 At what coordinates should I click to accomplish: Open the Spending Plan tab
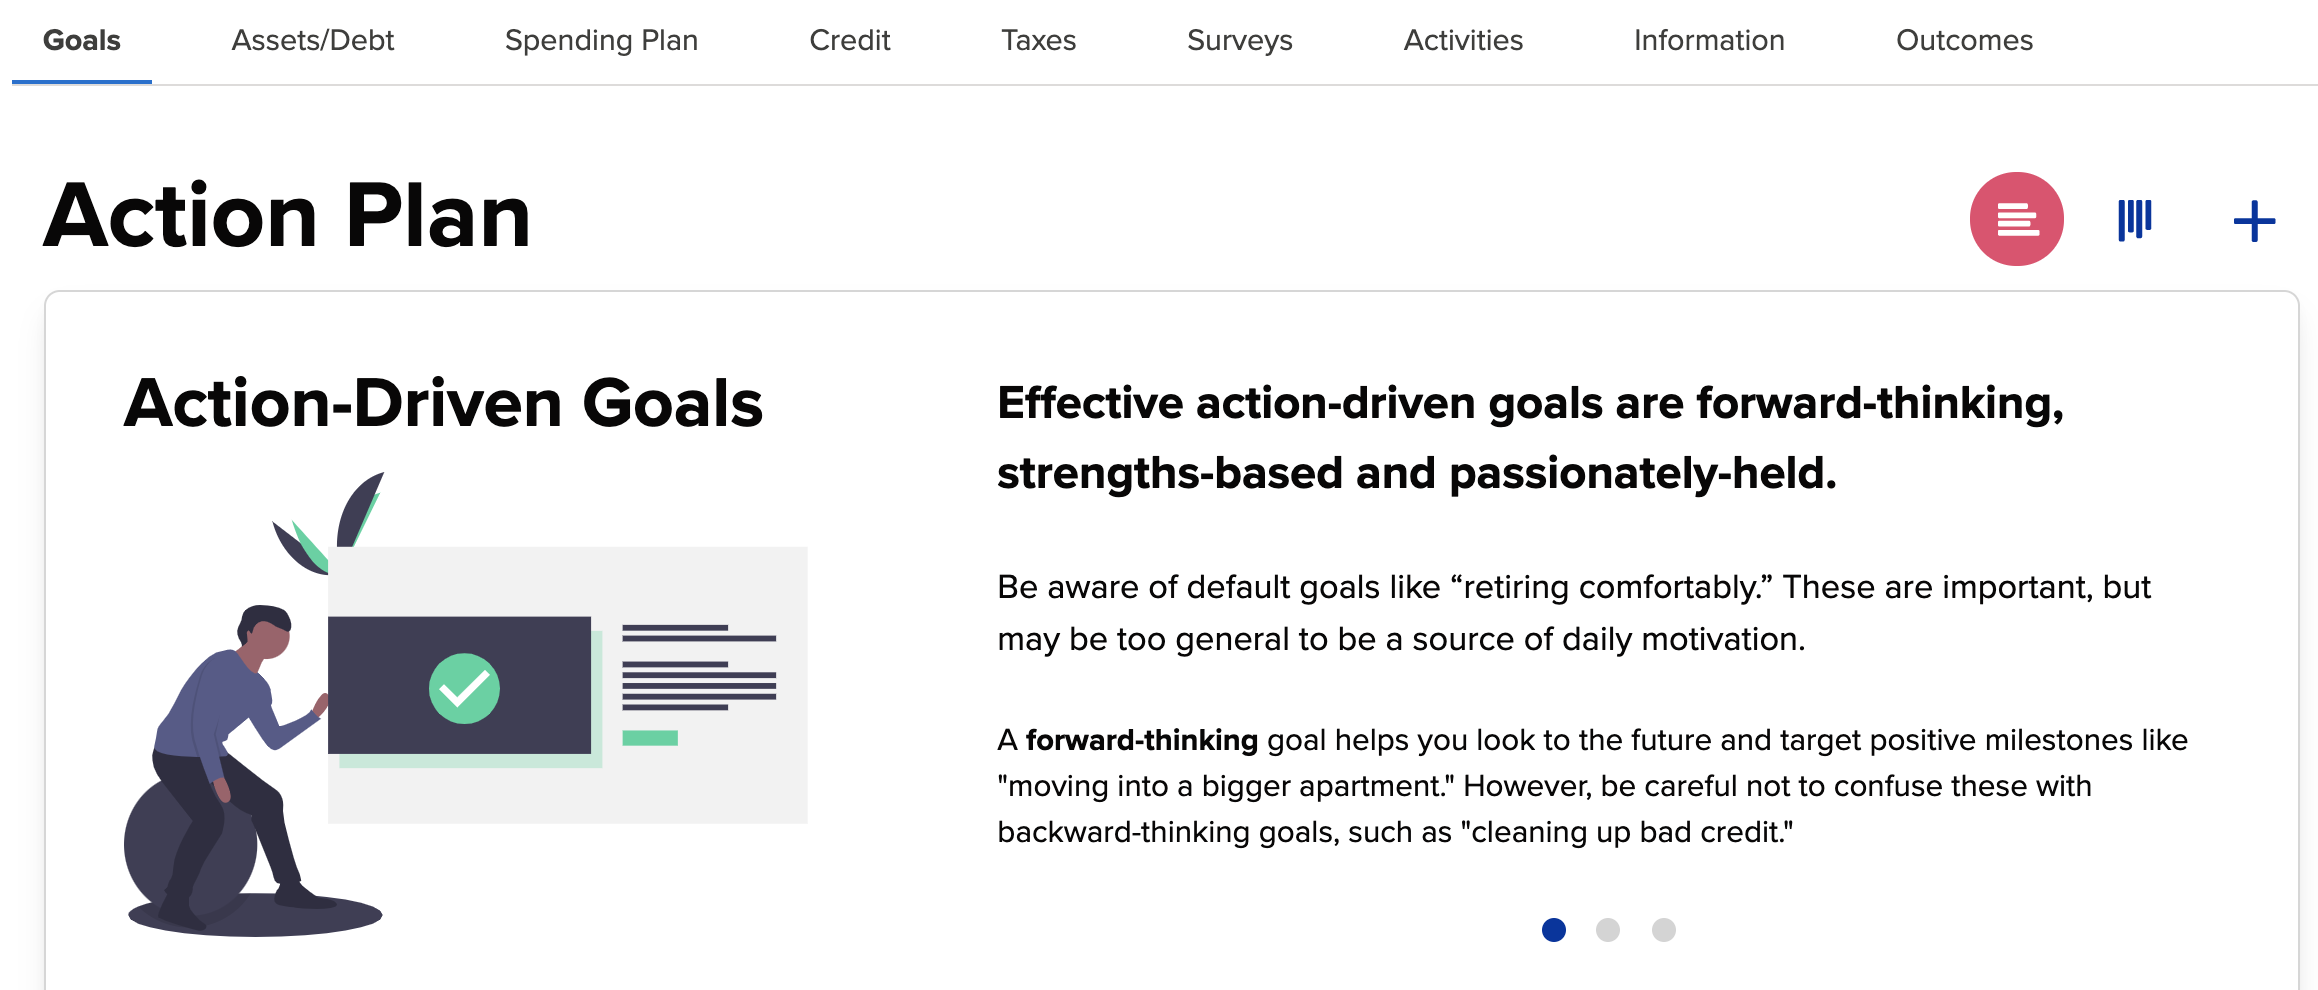click(601, 41)
